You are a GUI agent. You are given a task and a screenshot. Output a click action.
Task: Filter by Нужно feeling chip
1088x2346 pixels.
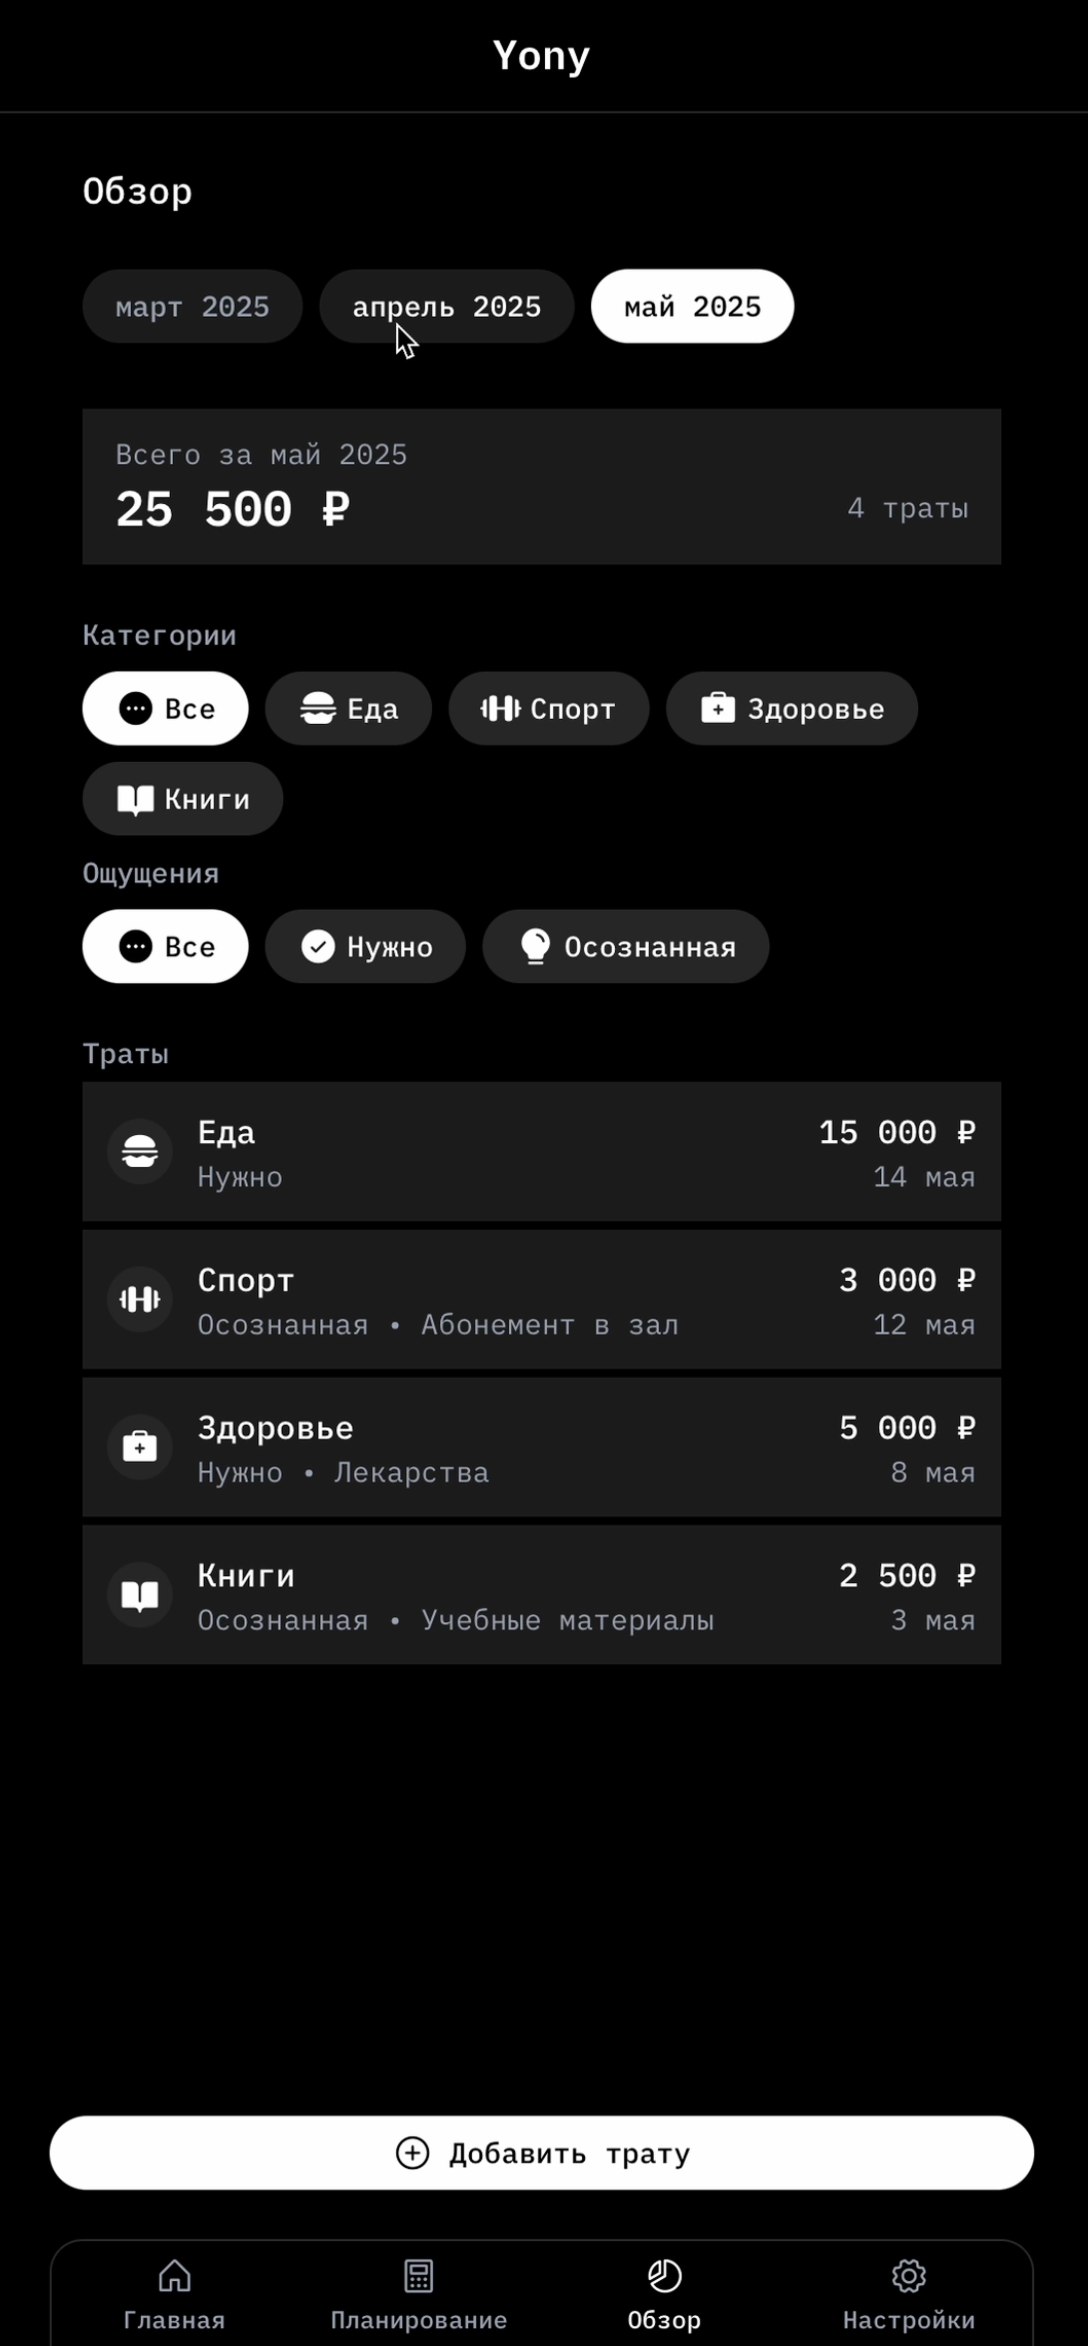365,946
